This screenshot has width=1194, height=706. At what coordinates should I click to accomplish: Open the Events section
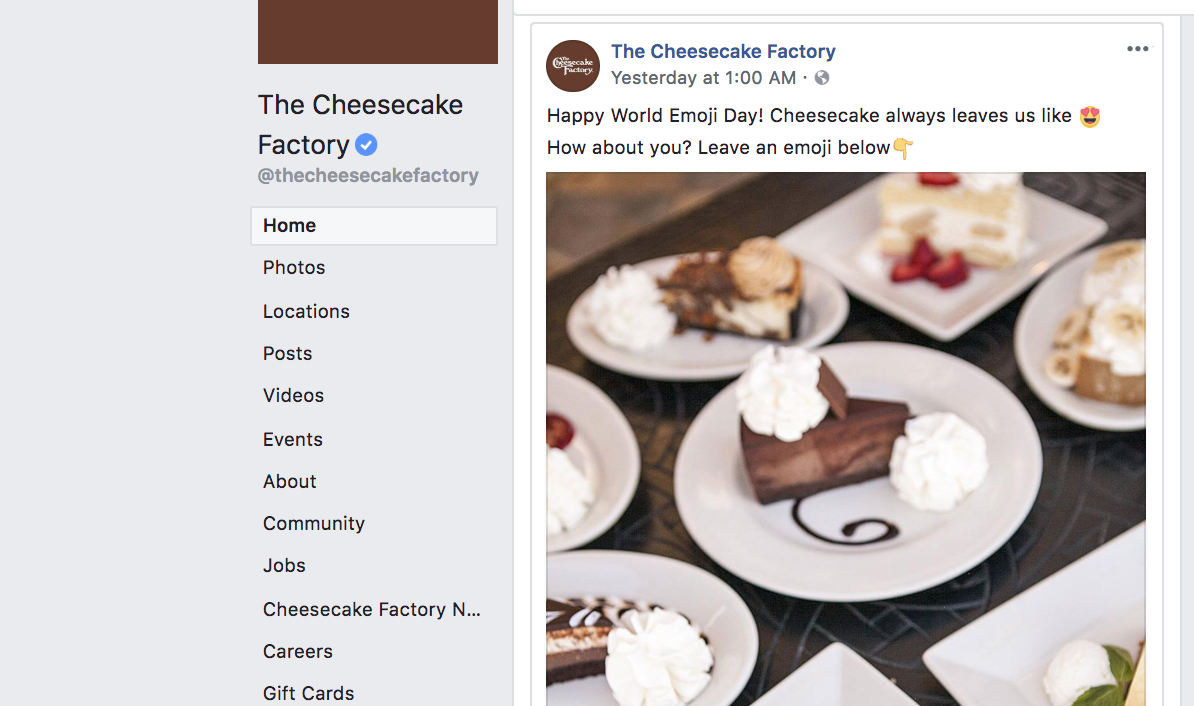tap(292, 439)
